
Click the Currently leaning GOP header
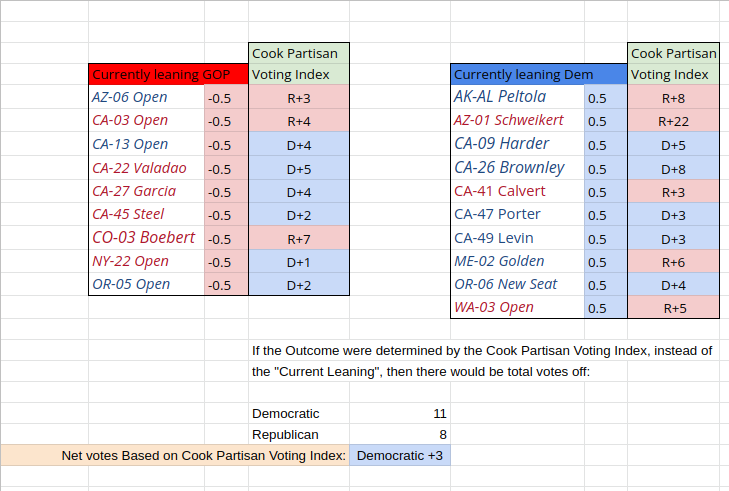click(168, 74)
